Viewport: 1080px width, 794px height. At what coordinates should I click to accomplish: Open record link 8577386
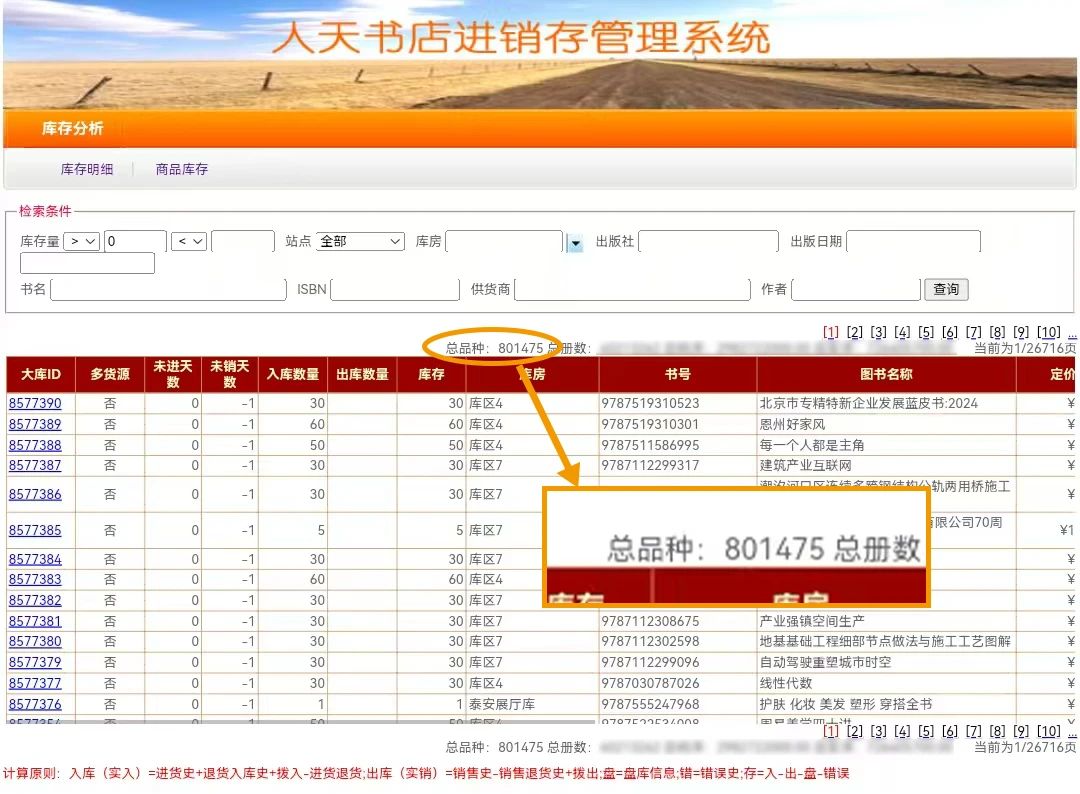(35, 494)
